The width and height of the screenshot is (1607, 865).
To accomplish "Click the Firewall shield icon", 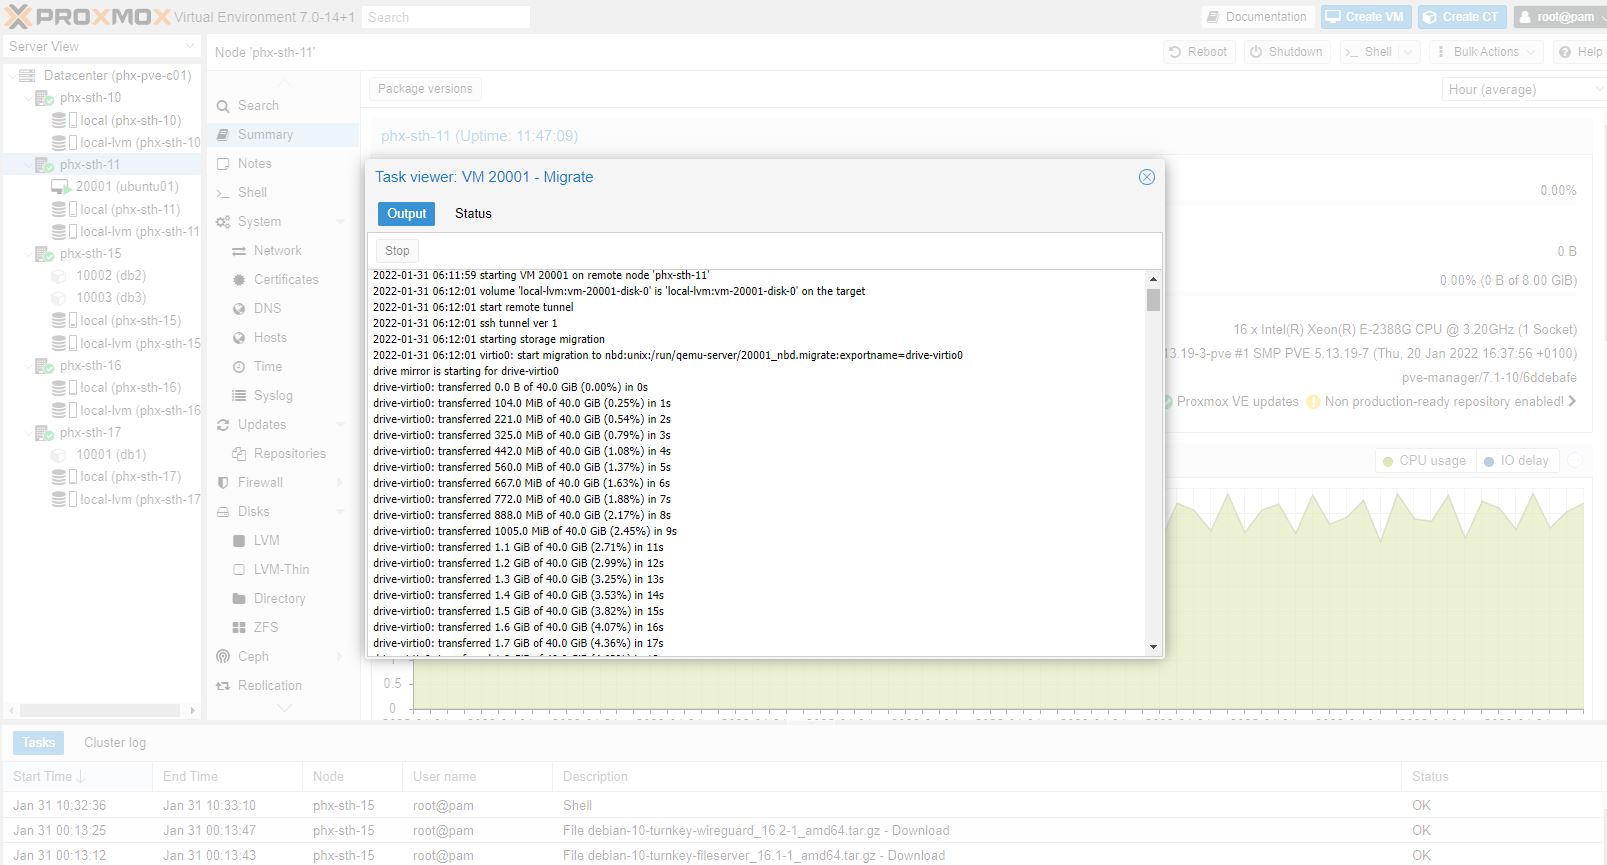I will [223, 483].
